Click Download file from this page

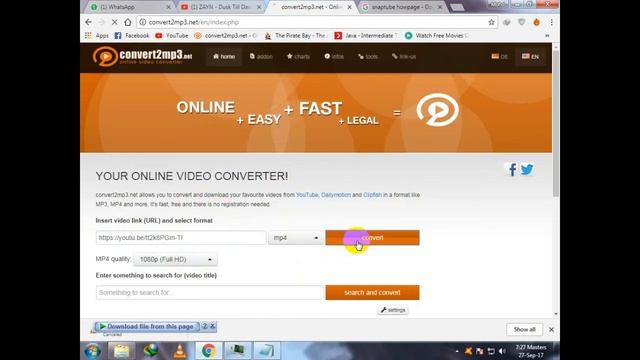147,327
